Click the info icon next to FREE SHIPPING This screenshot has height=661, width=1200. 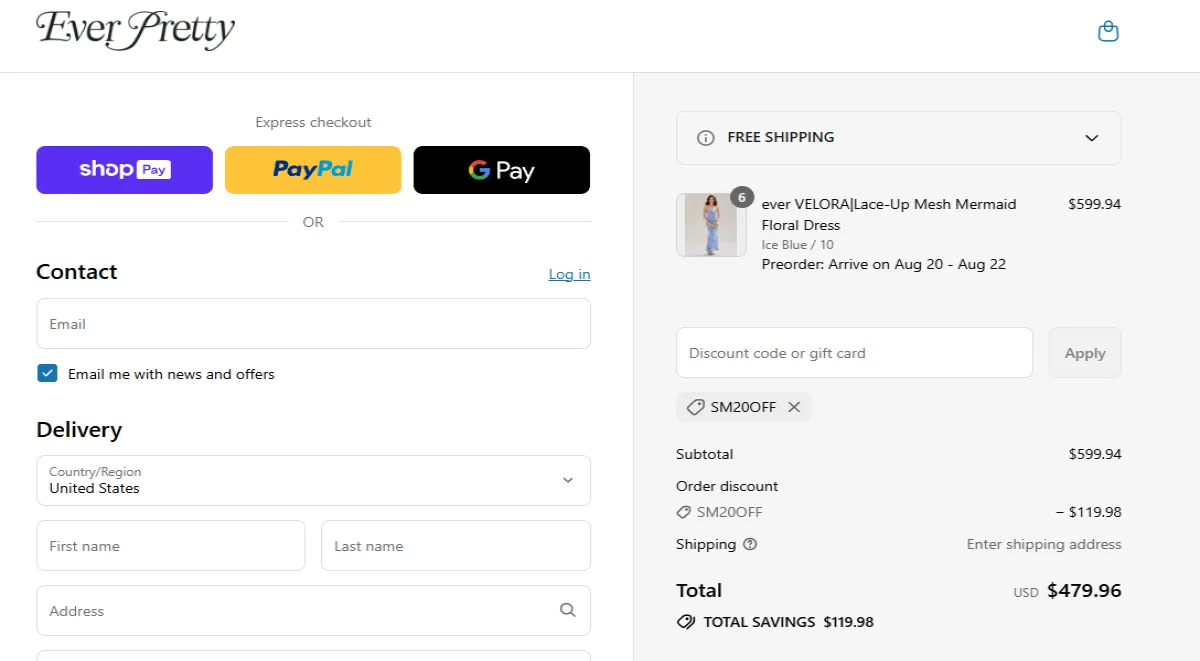(708, 137)
